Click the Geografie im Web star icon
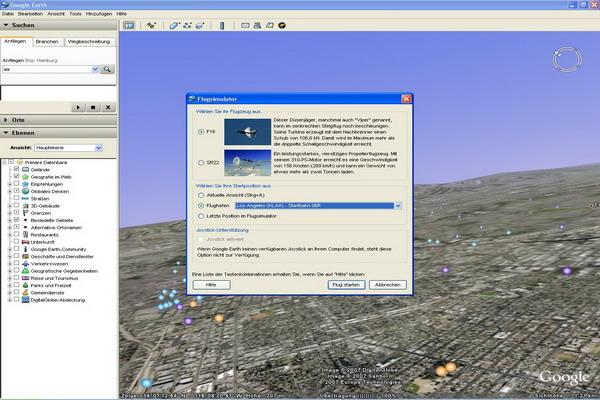The height and width of the screenshot is (400, 600). pyautogui.click(x=25, y=177)
